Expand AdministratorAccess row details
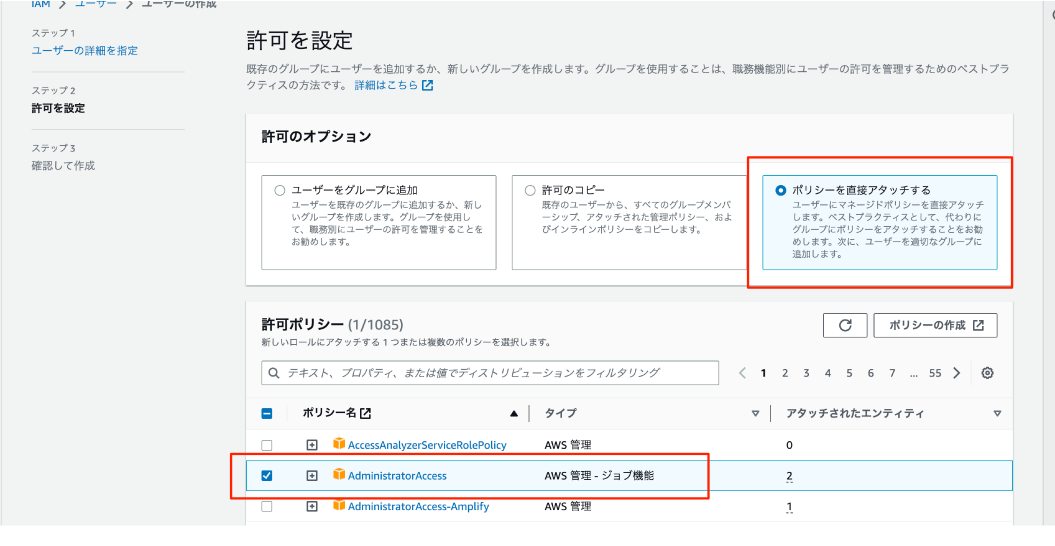 coord(312,476)
